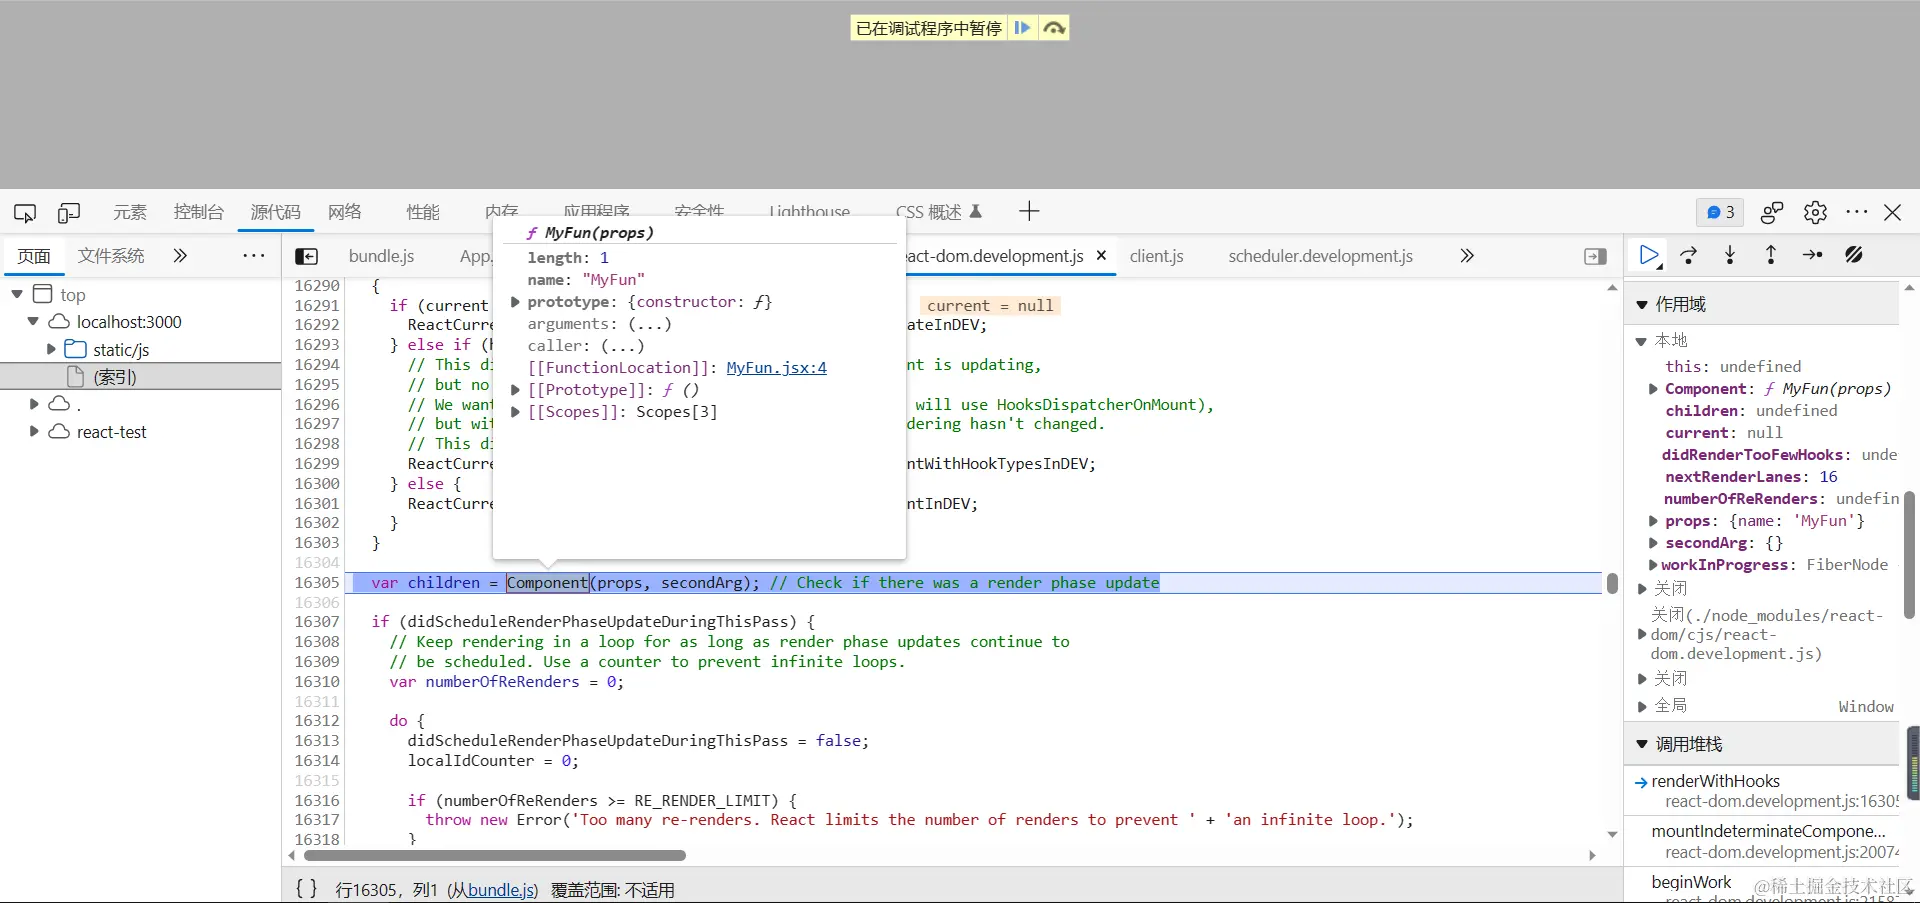Open the bundle.js file tab

coord(381,256)
